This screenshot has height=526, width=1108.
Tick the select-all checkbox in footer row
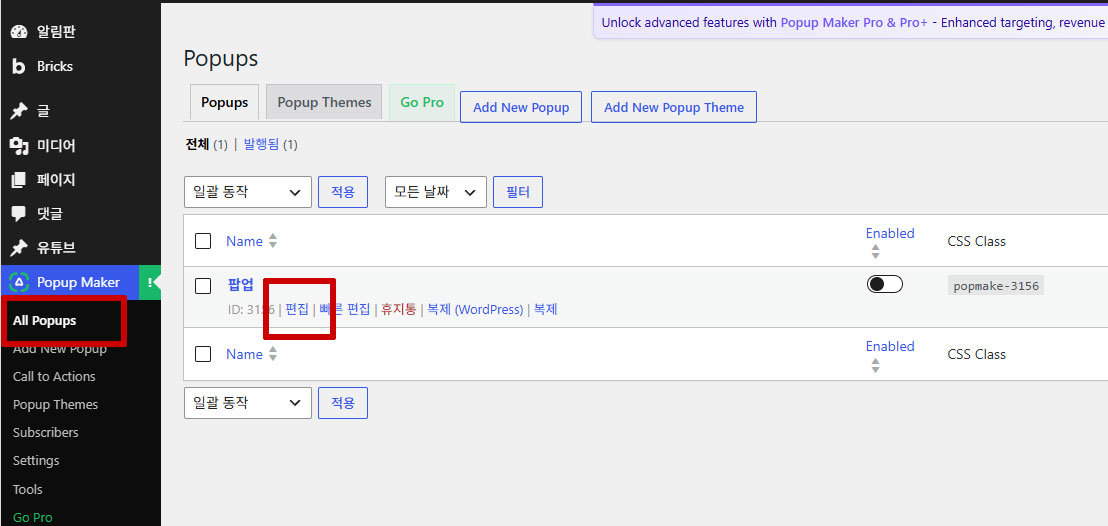point(203,354)
